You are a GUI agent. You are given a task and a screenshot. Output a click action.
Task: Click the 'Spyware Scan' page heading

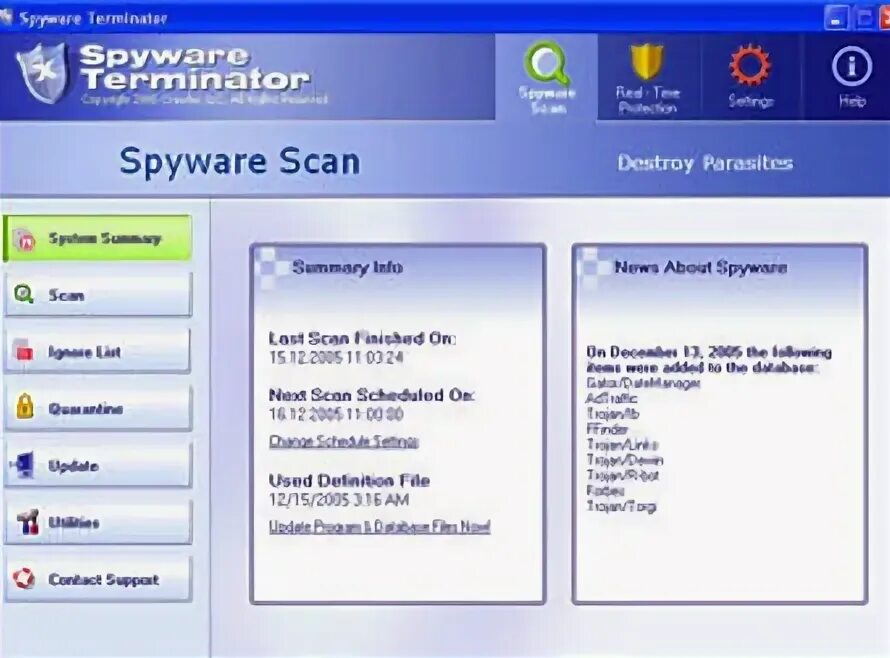coord(240,162)
